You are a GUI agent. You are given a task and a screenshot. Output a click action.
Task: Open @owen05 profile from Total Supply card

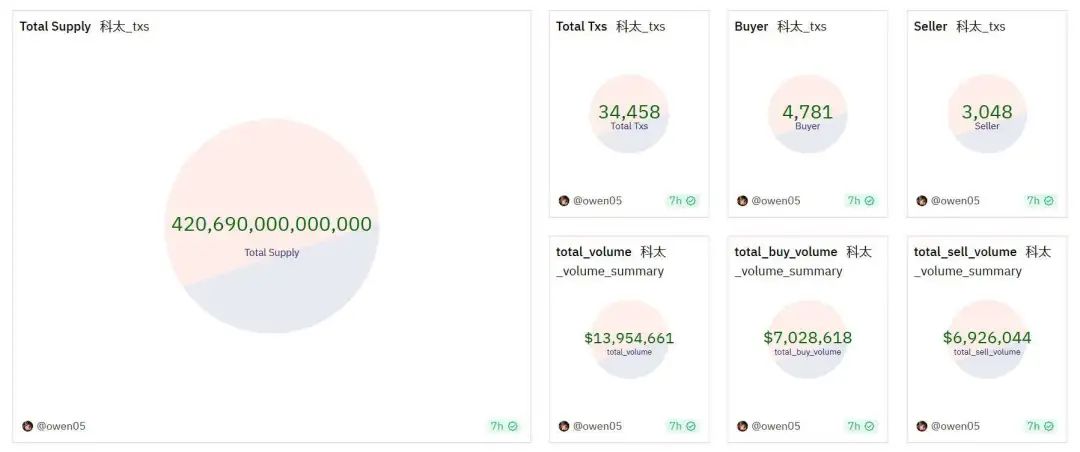61,427
